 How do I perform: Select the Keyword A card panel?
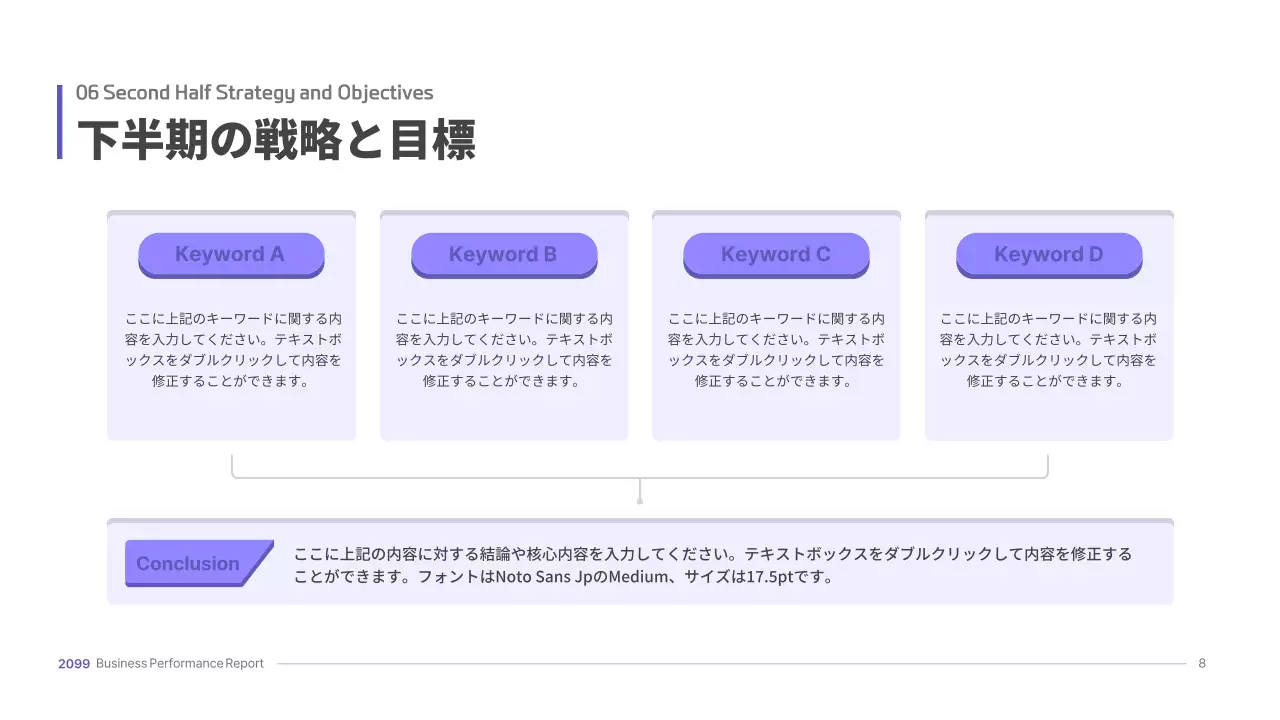[231, 415]
